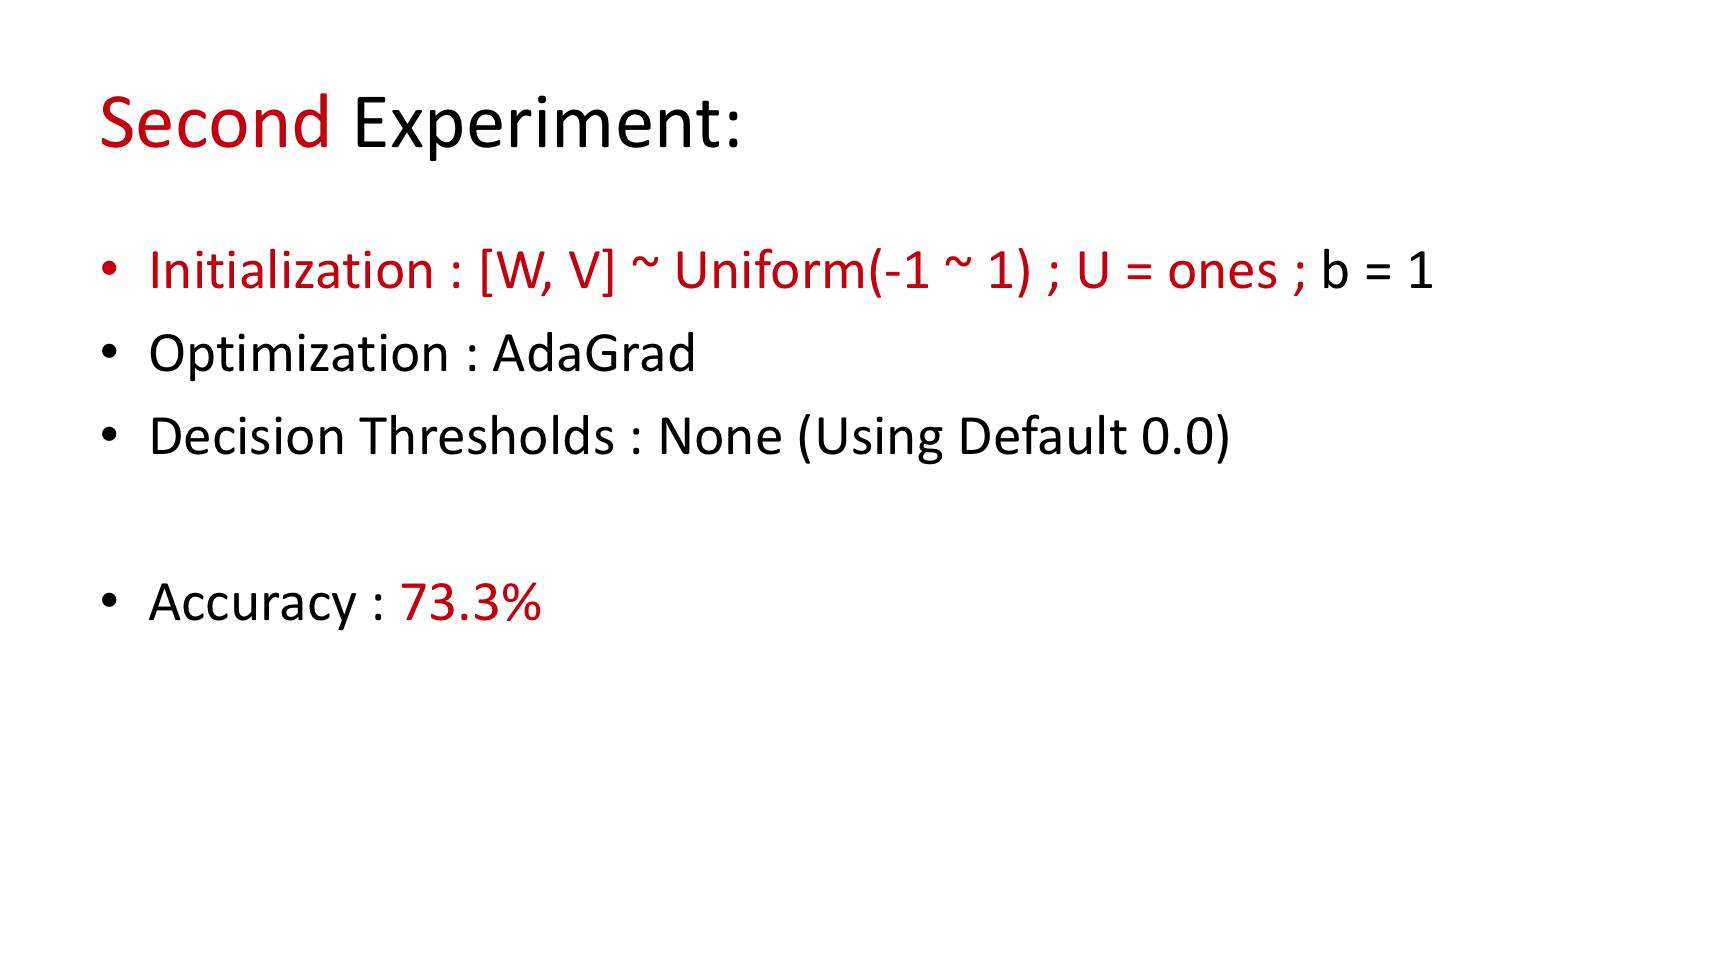Click the "Uniform(-1 ~ 1)" text

(852, 271)
